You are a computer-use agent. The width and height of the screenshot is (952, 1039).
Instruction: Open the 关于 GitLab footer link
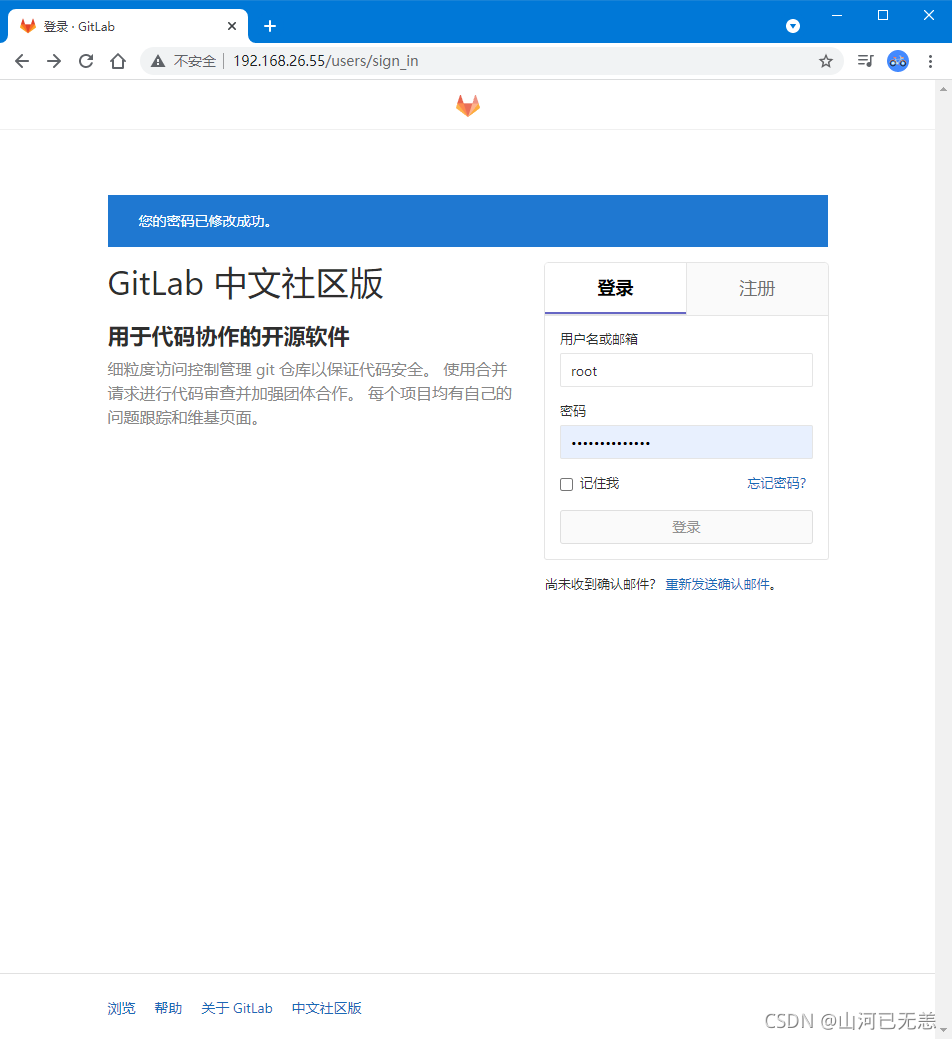[x=237, y=1008]
